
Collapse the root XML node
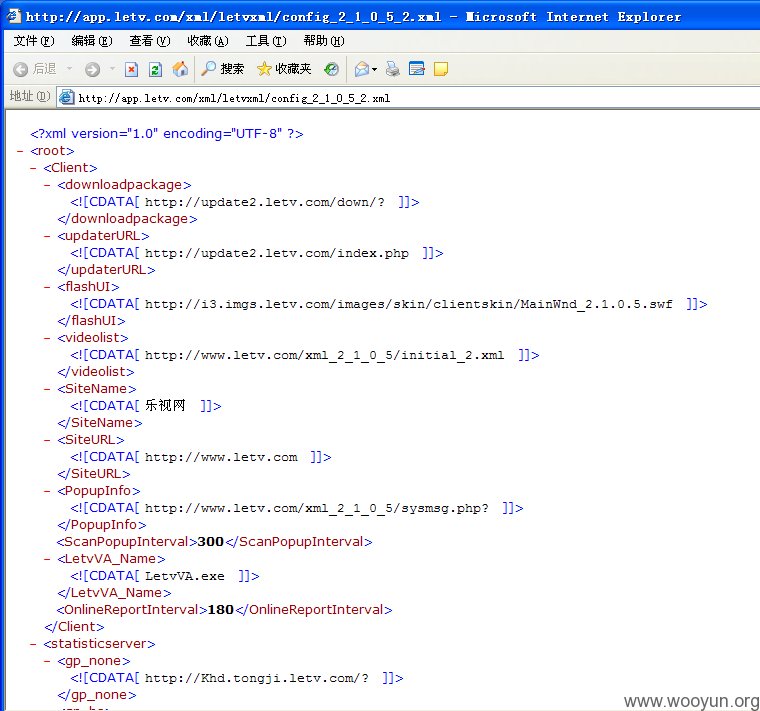click(20, 151)
